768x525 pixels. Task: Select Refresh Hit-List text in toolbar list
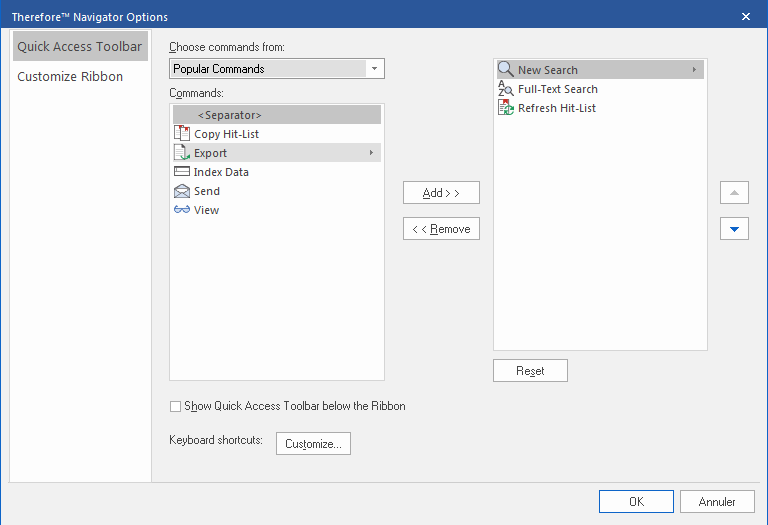pyautogui.click(x=557, y=108)
